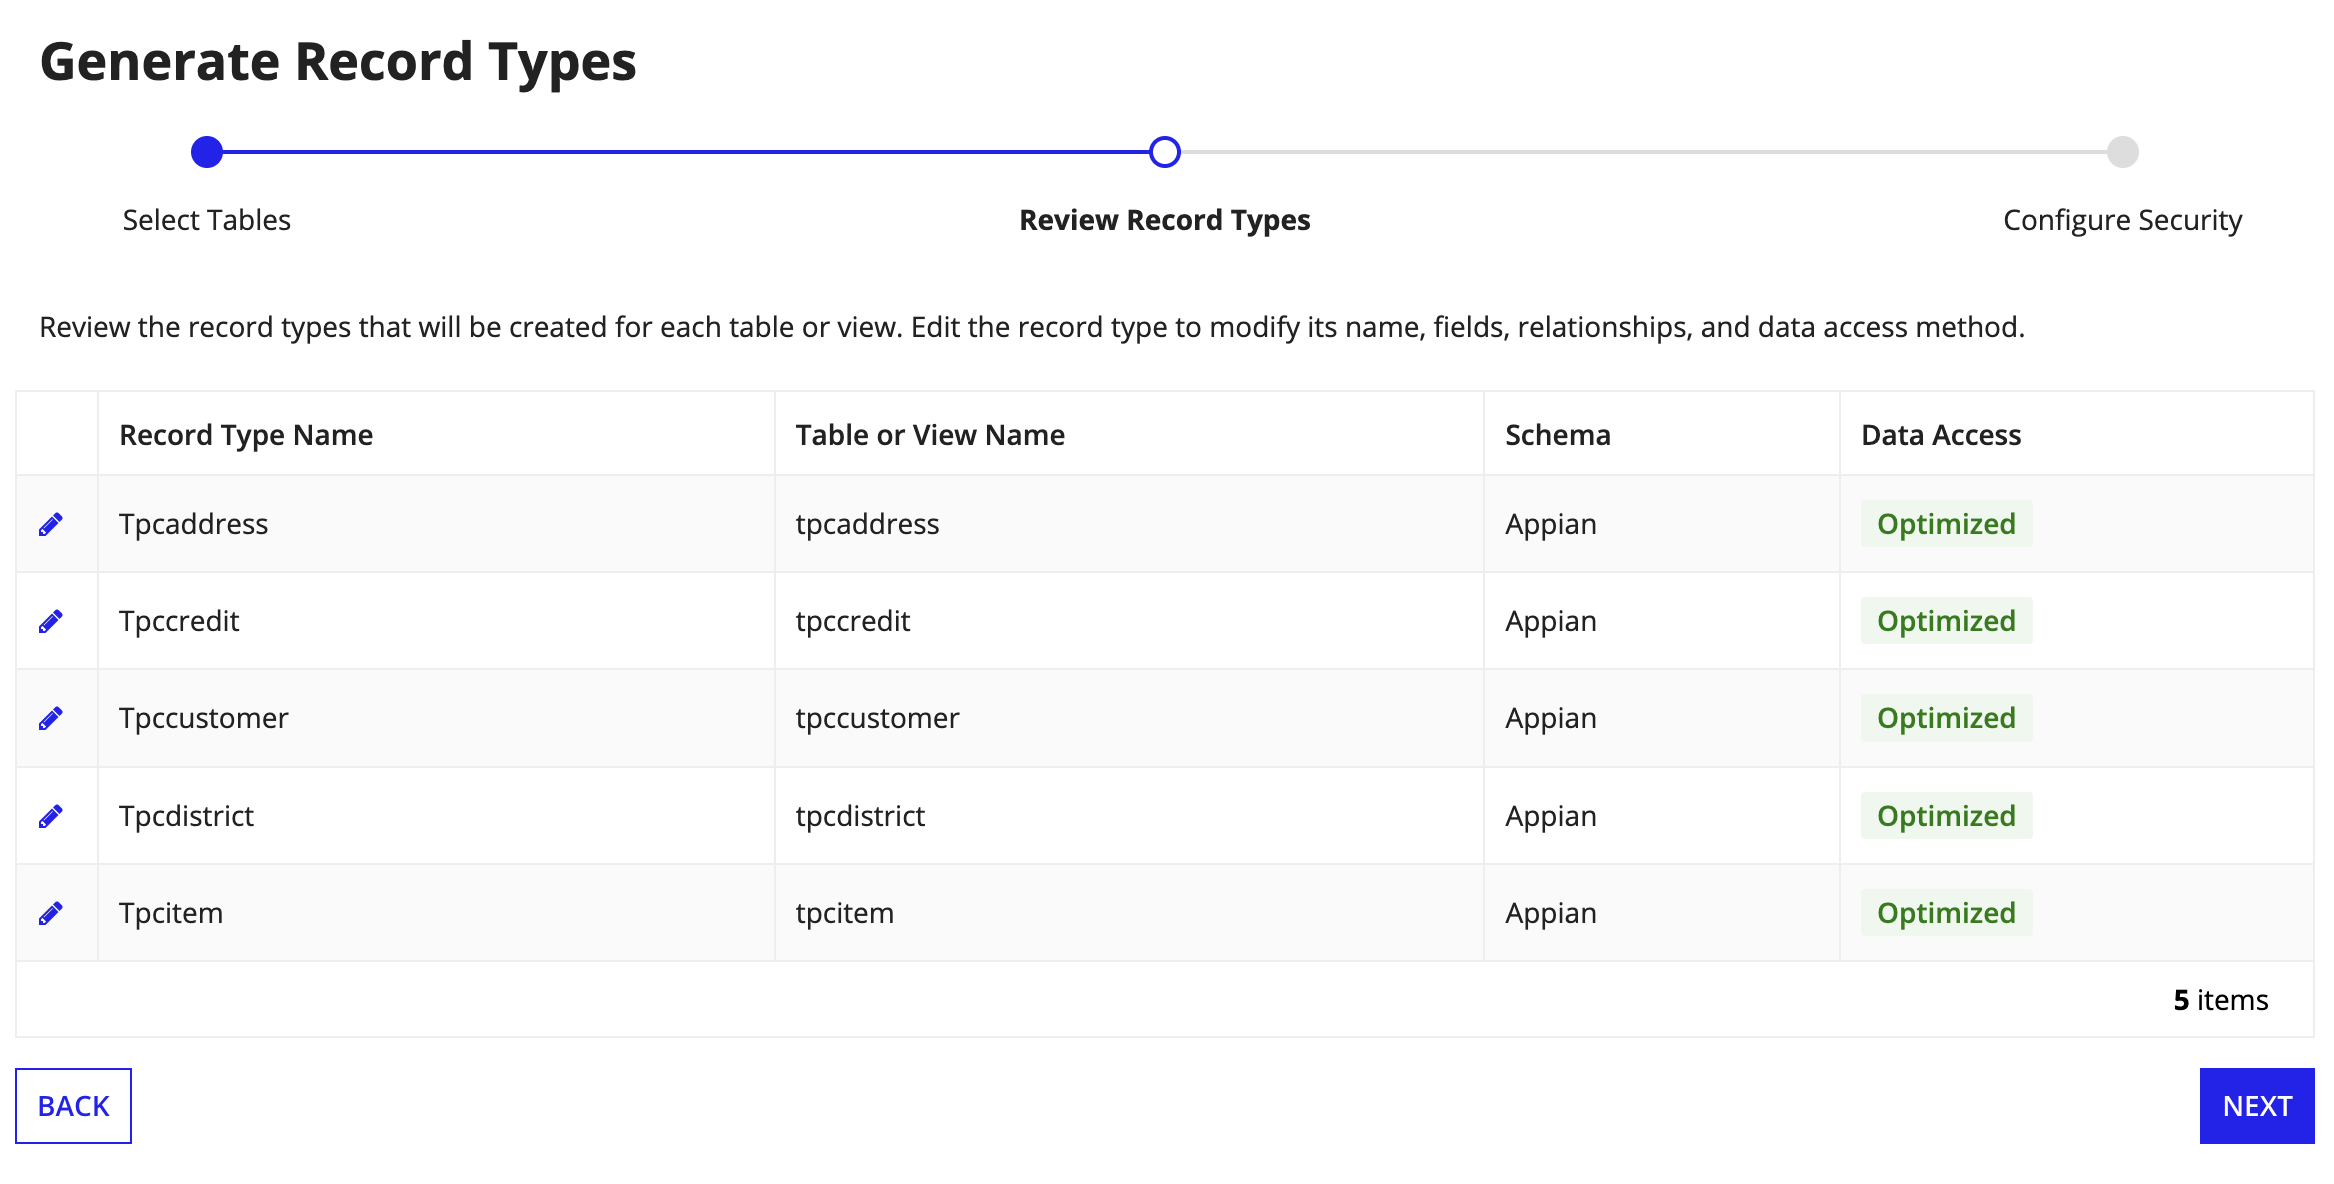Click the Appian schema in Tpcaddress row
The image size is (2334, 1184).
[x=1551, y=524]
